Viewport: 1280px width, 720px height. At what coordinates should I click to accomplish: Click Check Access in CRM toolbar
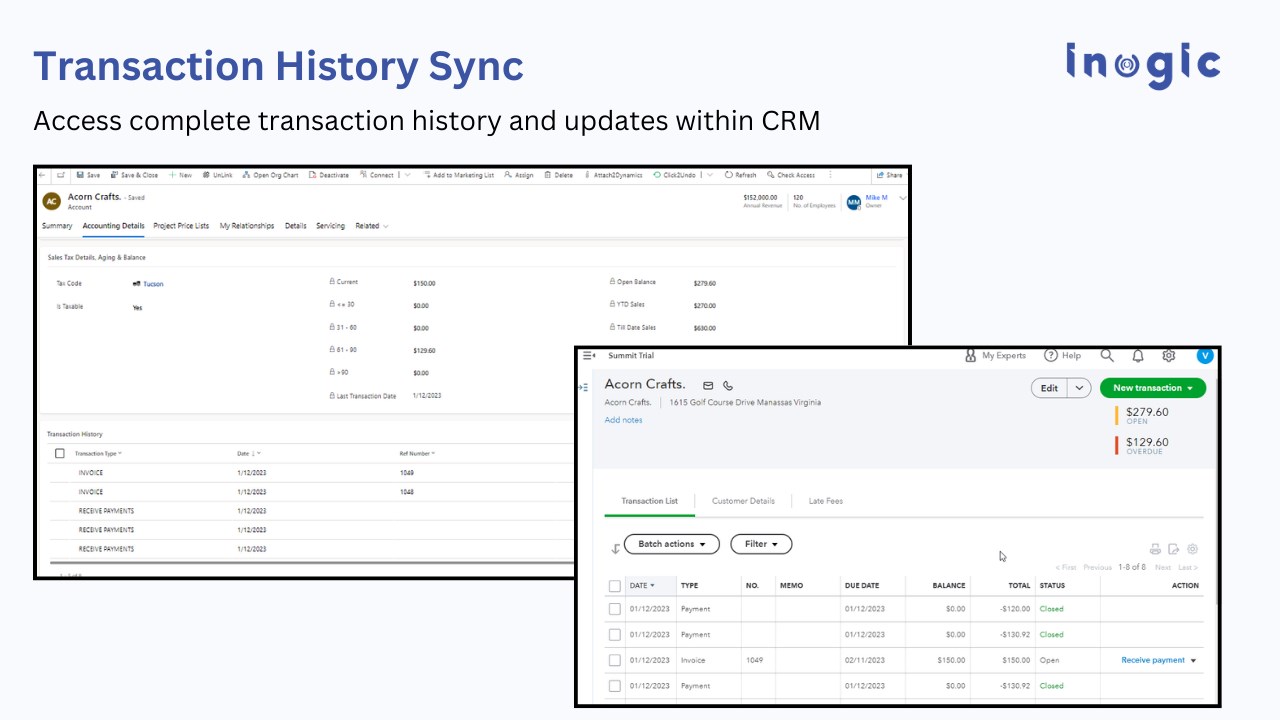791,175
